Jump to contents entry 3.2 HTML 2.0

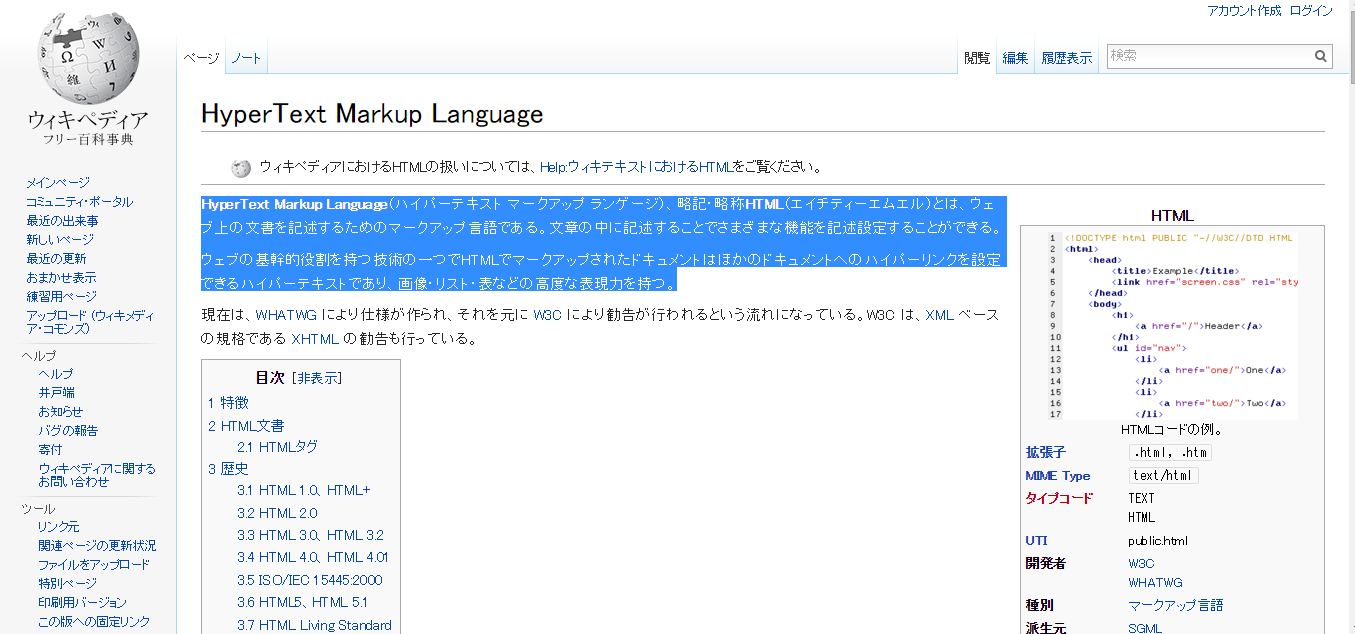(x=277, y=513)
